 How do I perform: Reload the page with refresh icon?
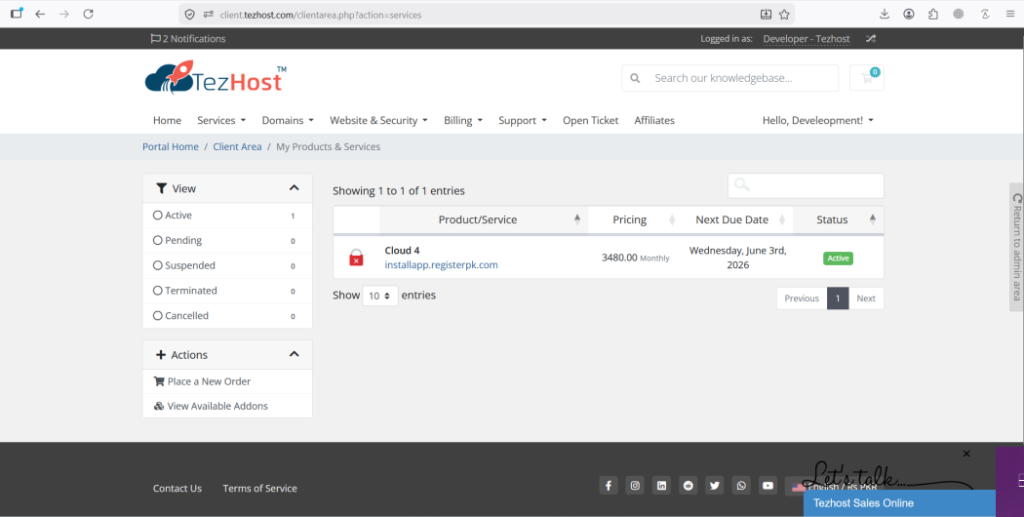pos(88,14)
